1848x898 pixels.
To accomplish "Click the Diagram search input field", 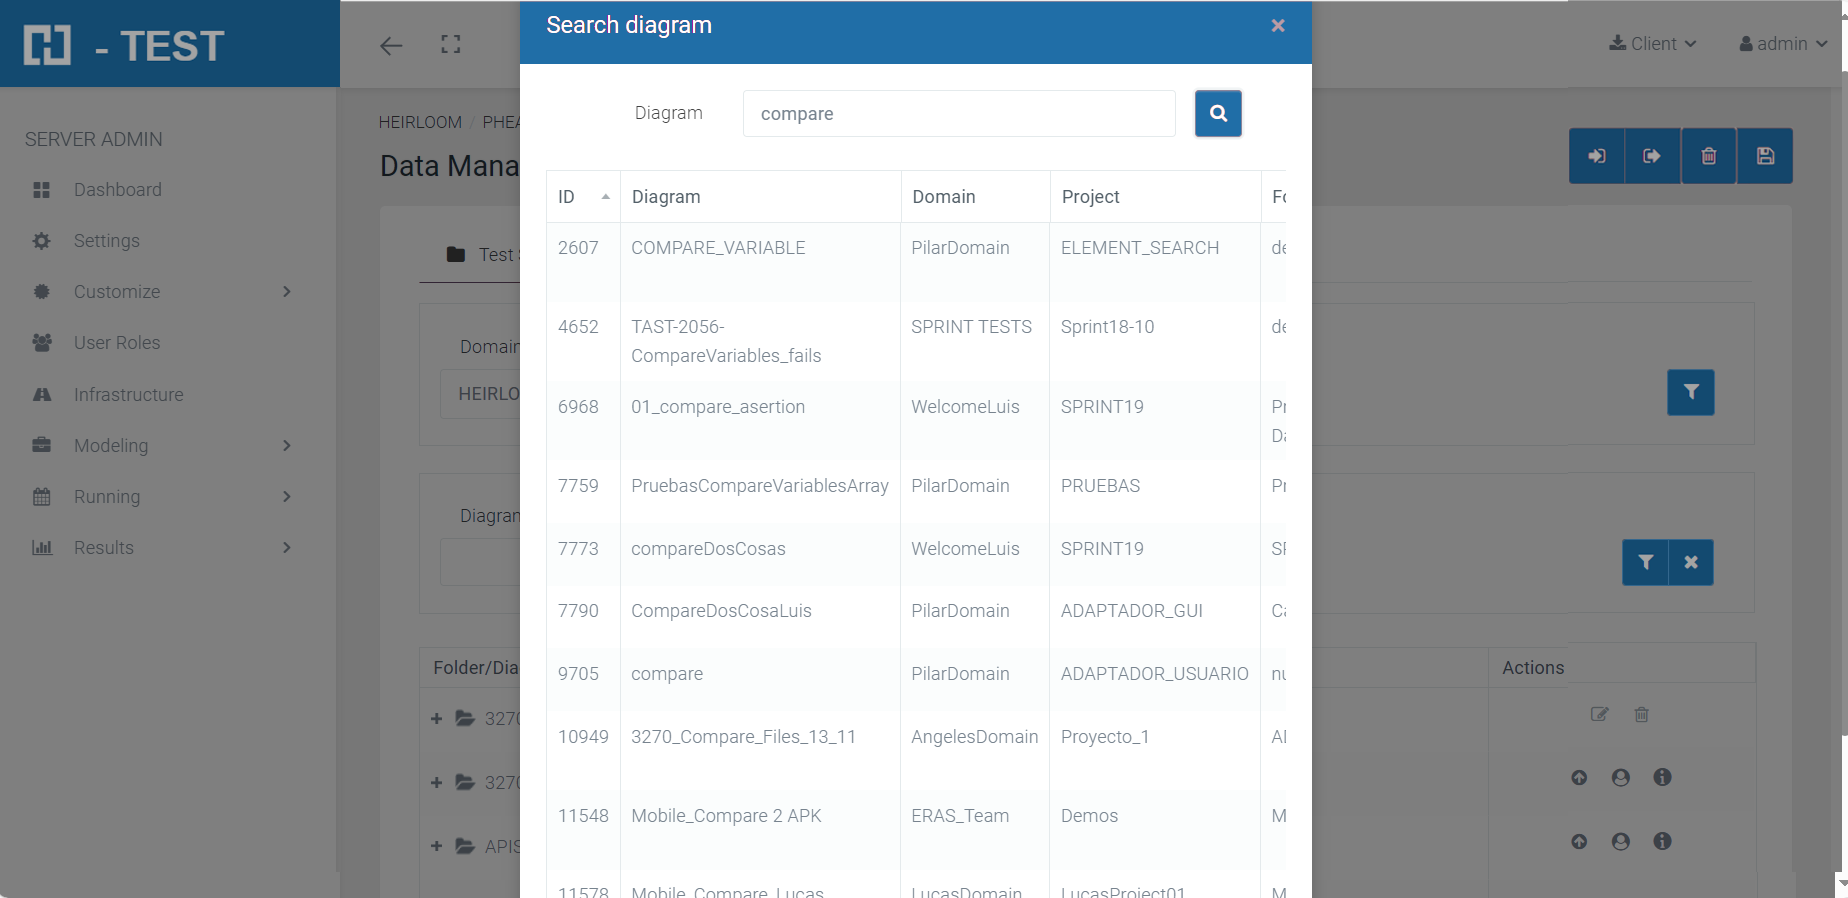I will coord(958,114).
